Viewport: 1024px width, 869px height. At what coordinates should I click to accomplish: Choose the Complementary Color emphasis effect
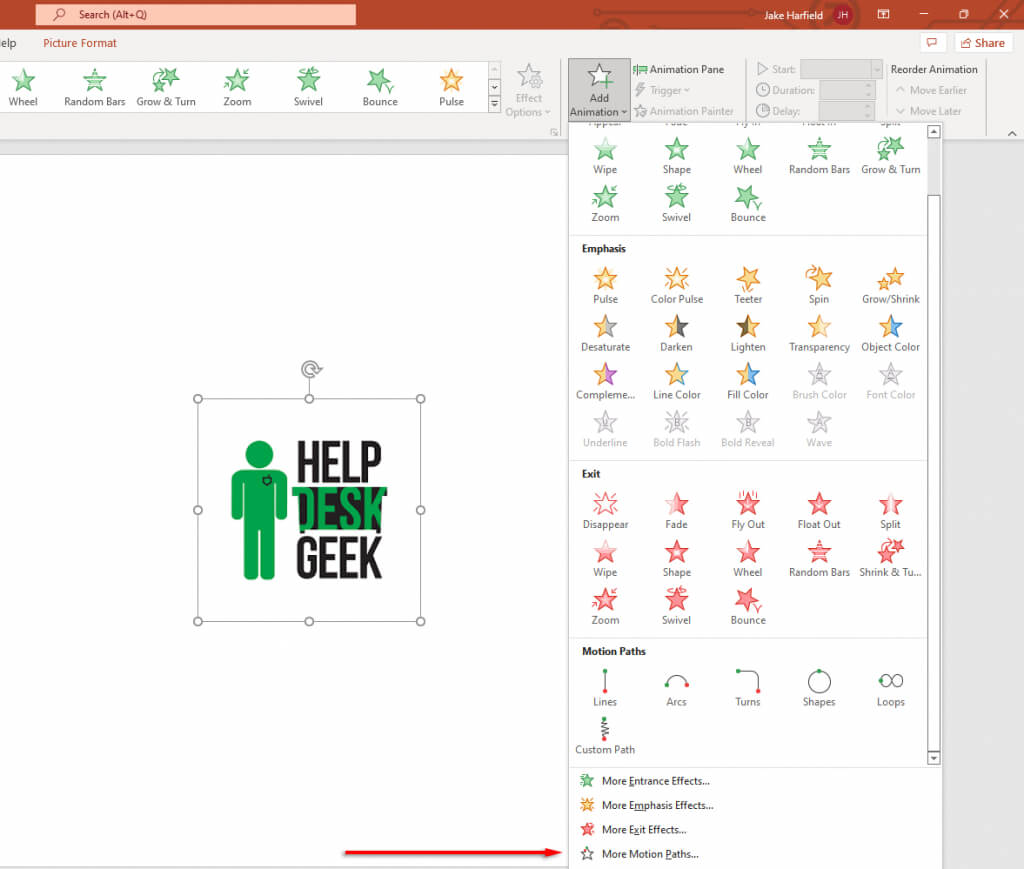point(605,382)
